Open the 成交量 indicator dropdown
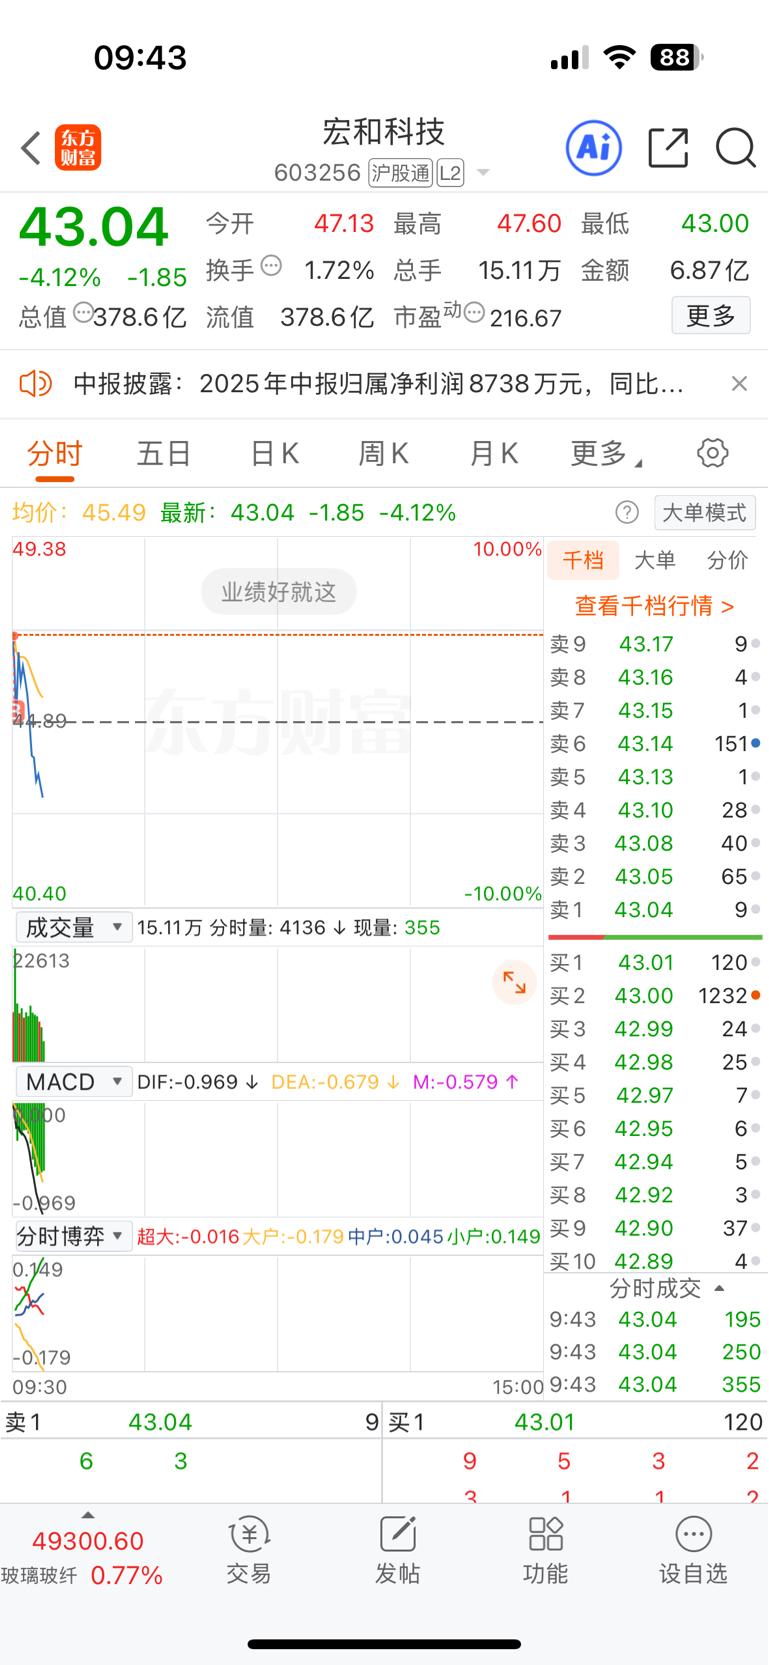769x1665 pixels. [x=73, y=928]
